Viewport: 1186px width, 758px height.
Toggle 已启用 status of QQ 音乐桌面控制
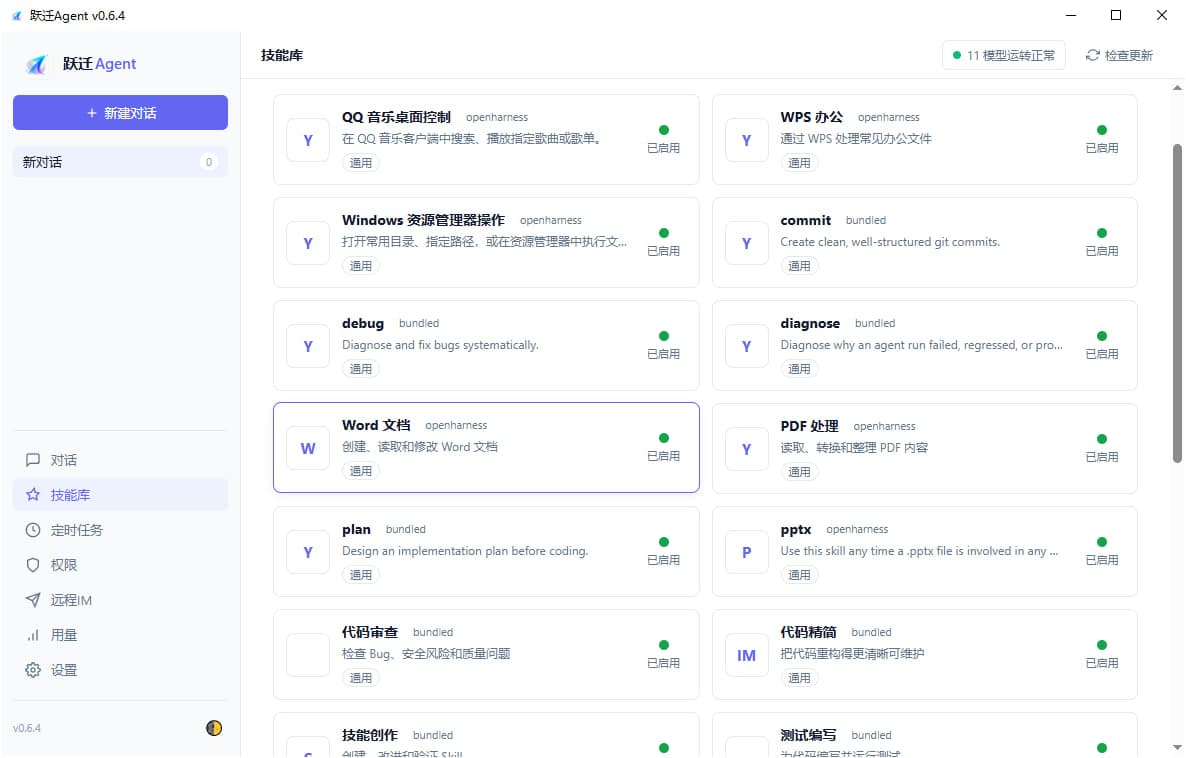[x=663, y=139]
